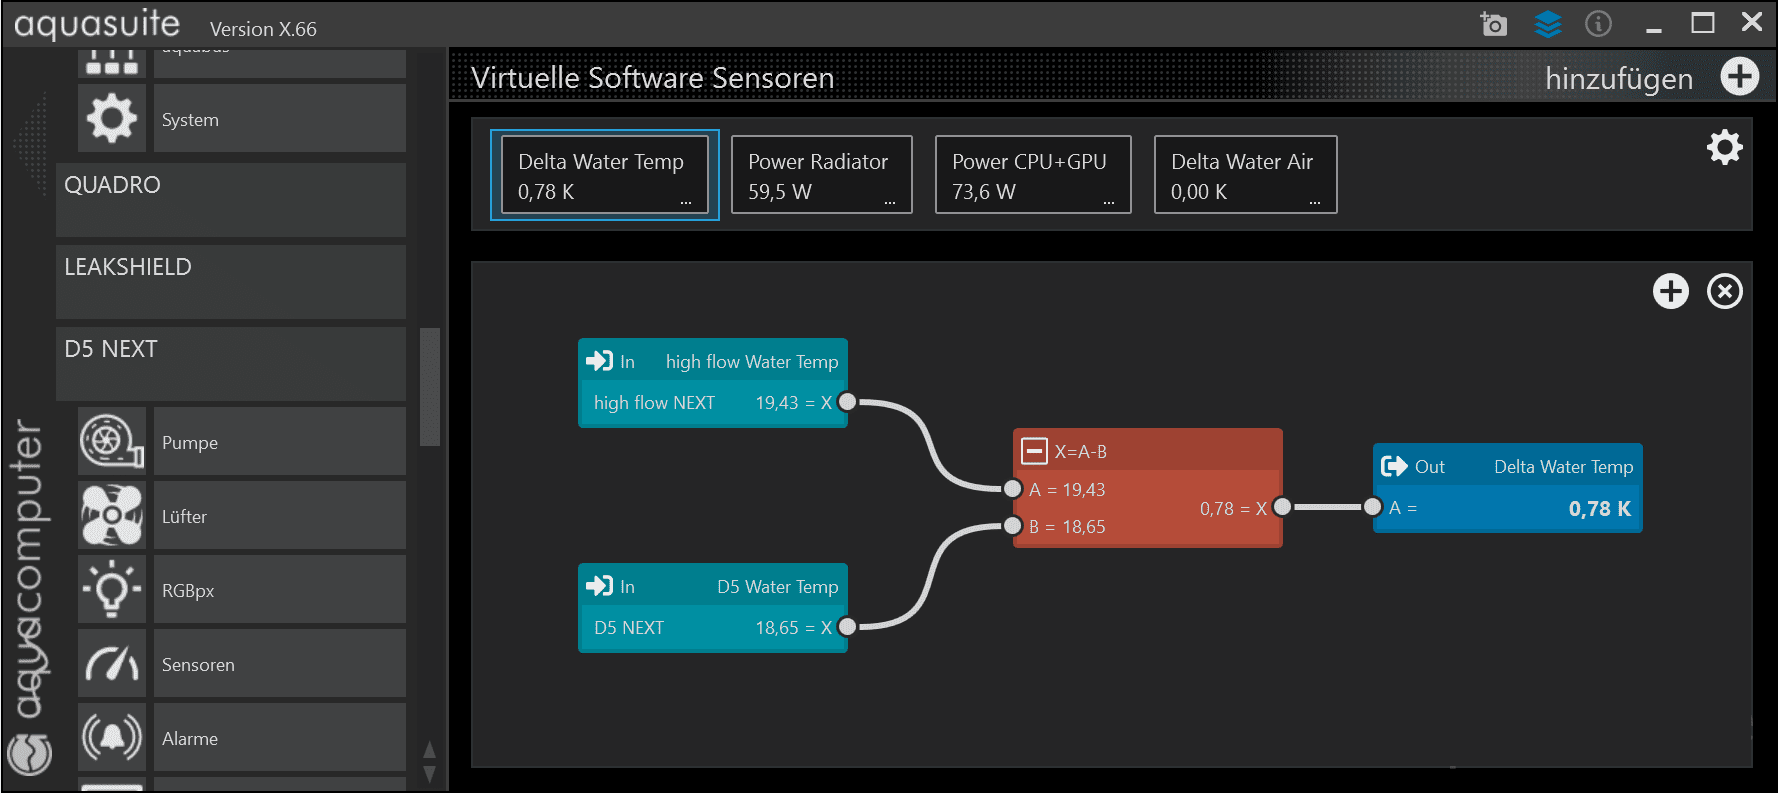Click the partially visible aquabus icon
Viewport: 1778px width, 793px height.
pos(112,62)
